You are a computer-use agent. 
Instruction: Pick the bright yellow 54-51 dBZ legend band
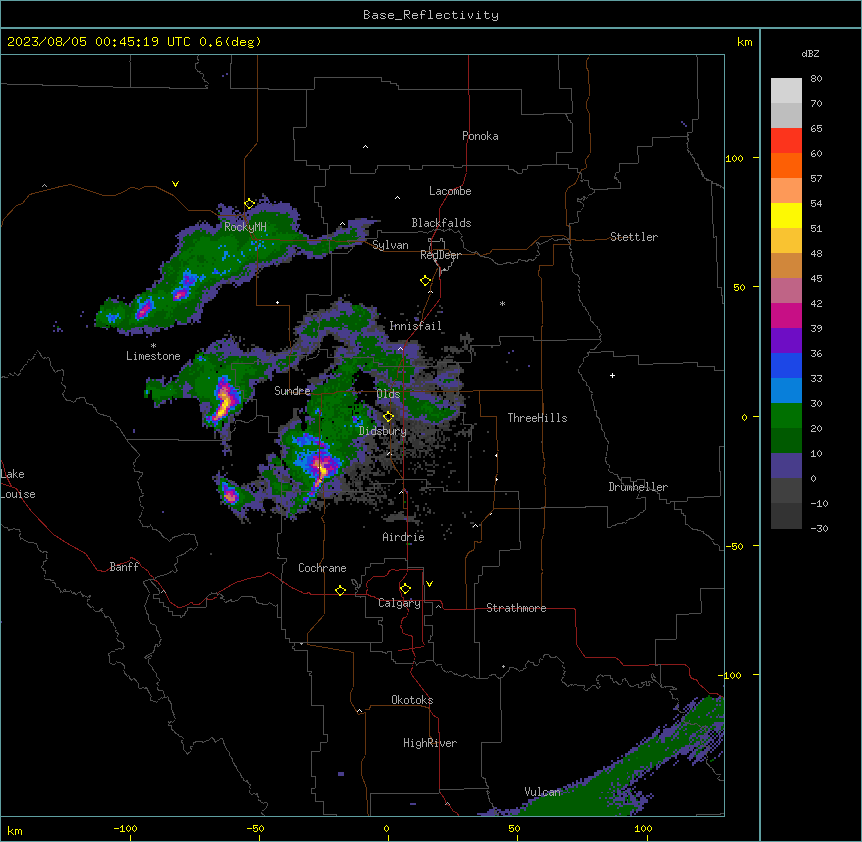click(x=786, y=216)
